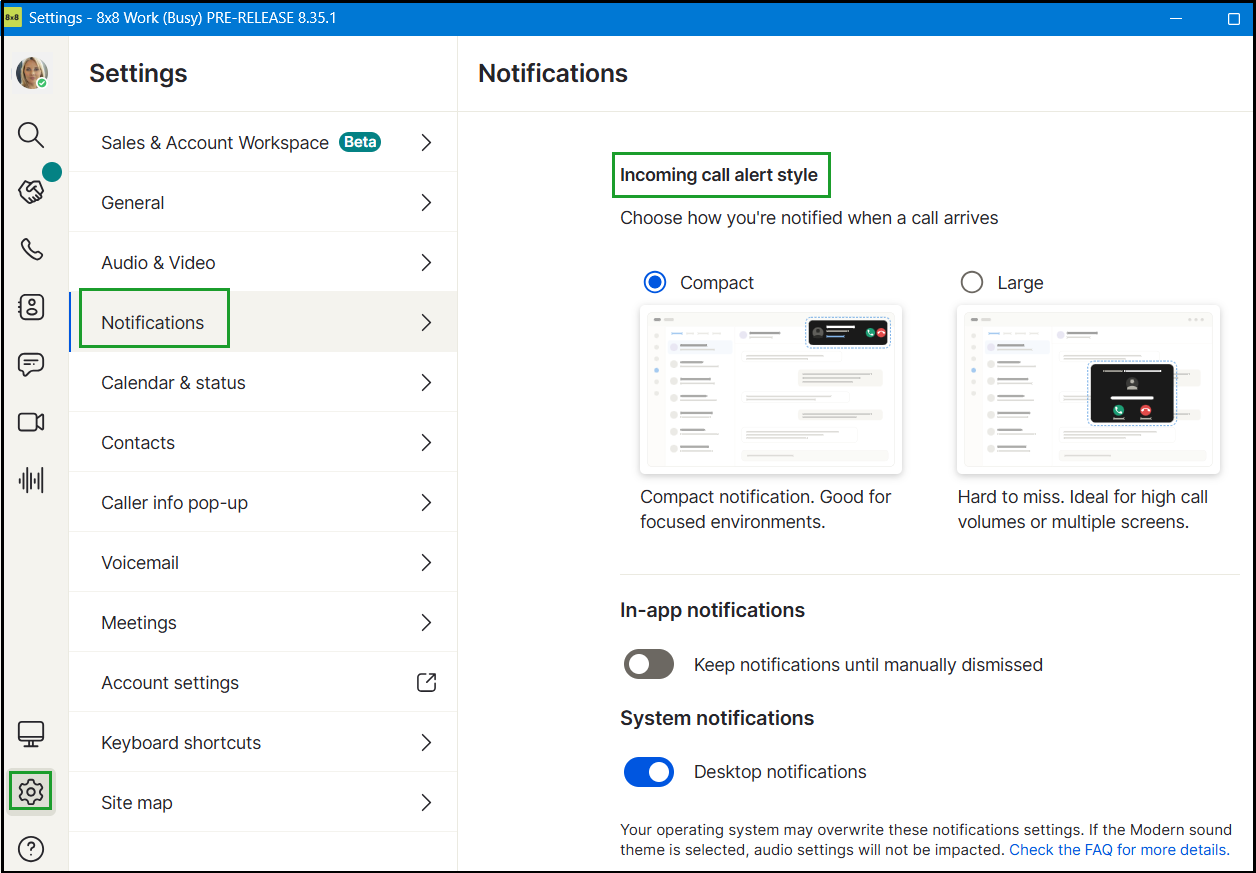Click the System notifications heading
Screen dimensions: 1256x873
click(x=717, y=718)
